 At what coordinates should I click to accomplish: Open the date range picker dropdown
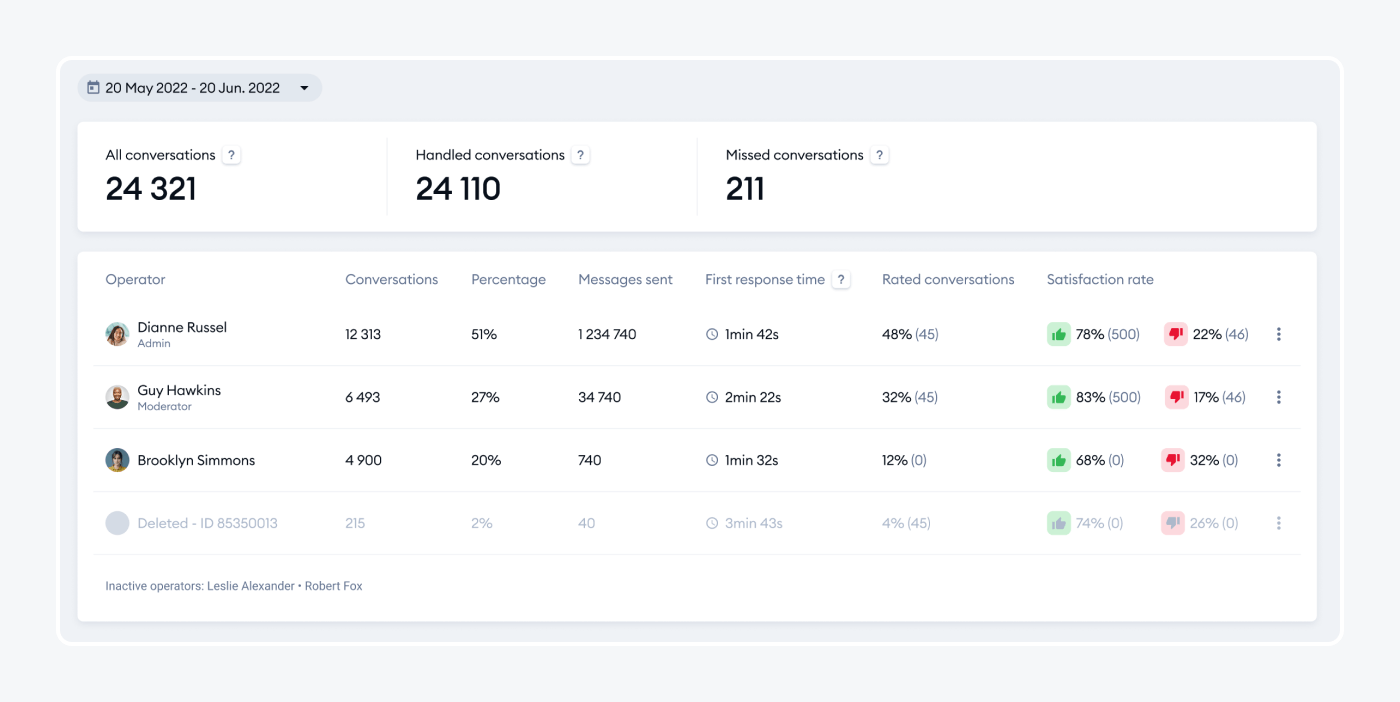pyautogui.click(x=304, y=87)
